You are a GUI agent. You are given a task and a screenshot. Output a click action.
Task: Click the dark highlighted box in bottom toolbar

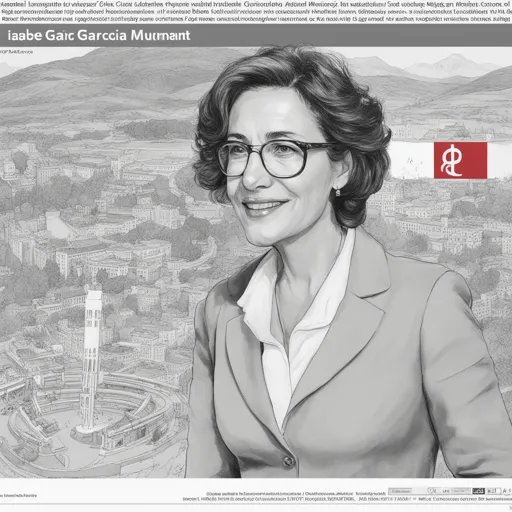coord(478,491)
